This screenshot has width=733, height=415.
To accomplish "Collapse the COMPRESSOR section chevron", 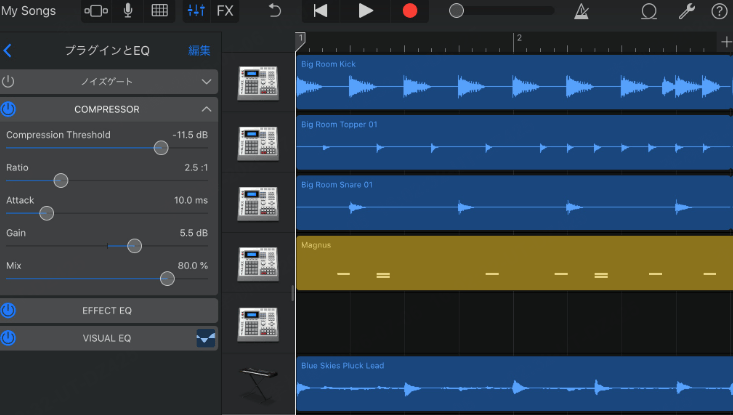I will [x=206, y=109].
